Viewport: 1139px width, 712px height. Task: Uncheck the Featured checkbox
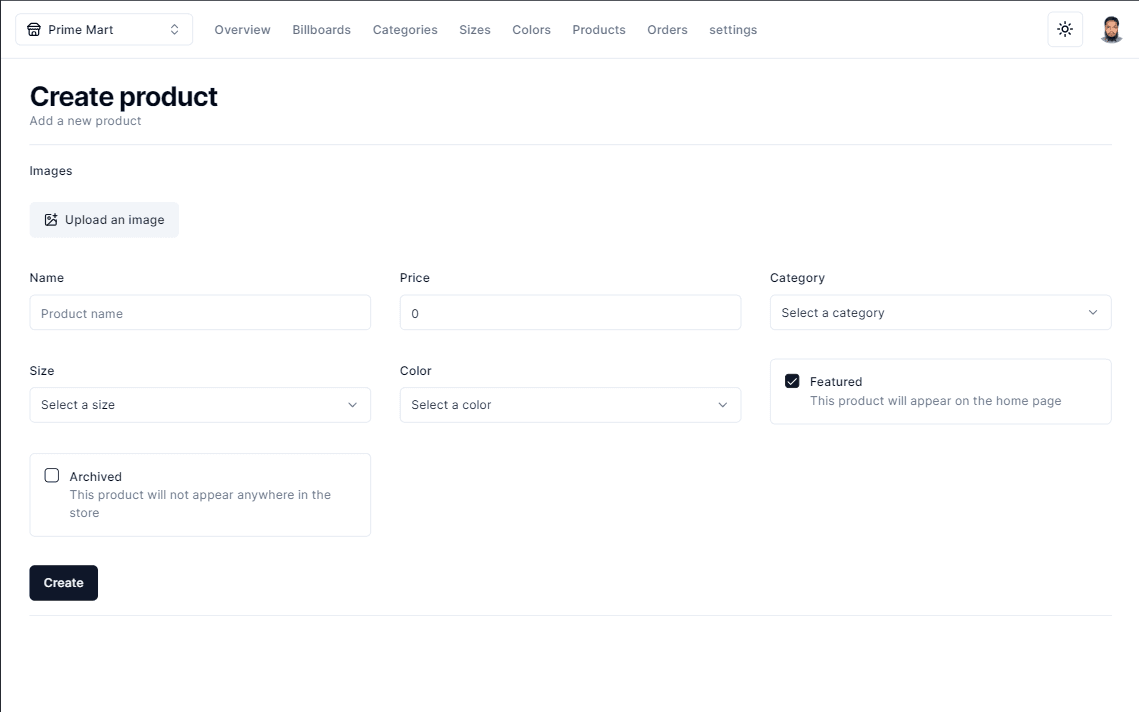[792, 381]
